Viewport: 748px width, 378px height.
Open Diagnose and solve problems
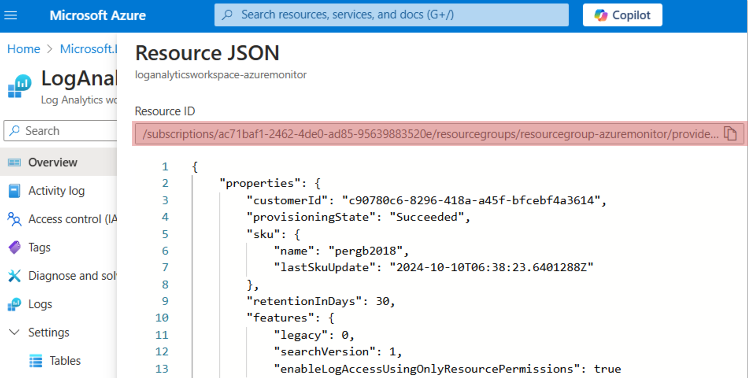(73, 276)
